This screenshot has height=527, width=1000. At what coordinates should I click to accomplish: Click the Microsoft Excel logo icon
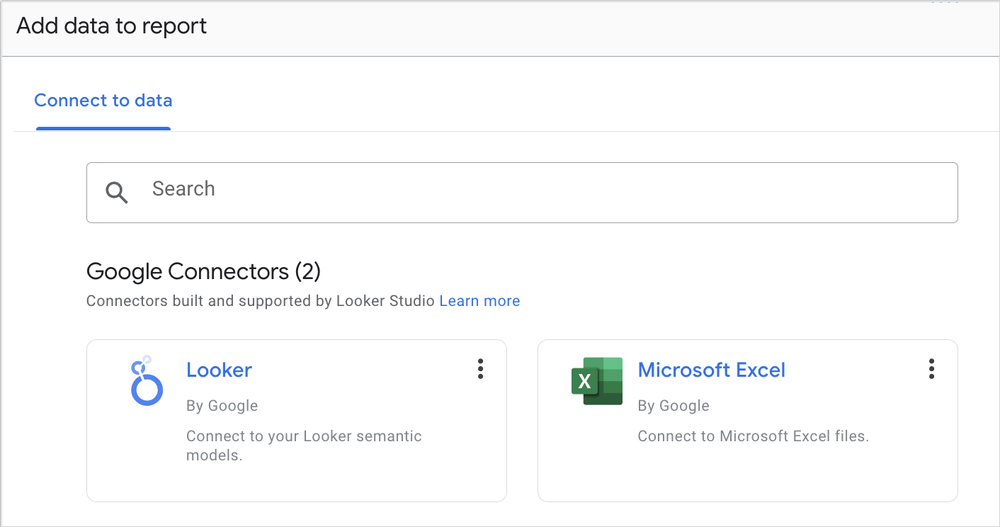point(597,381)
